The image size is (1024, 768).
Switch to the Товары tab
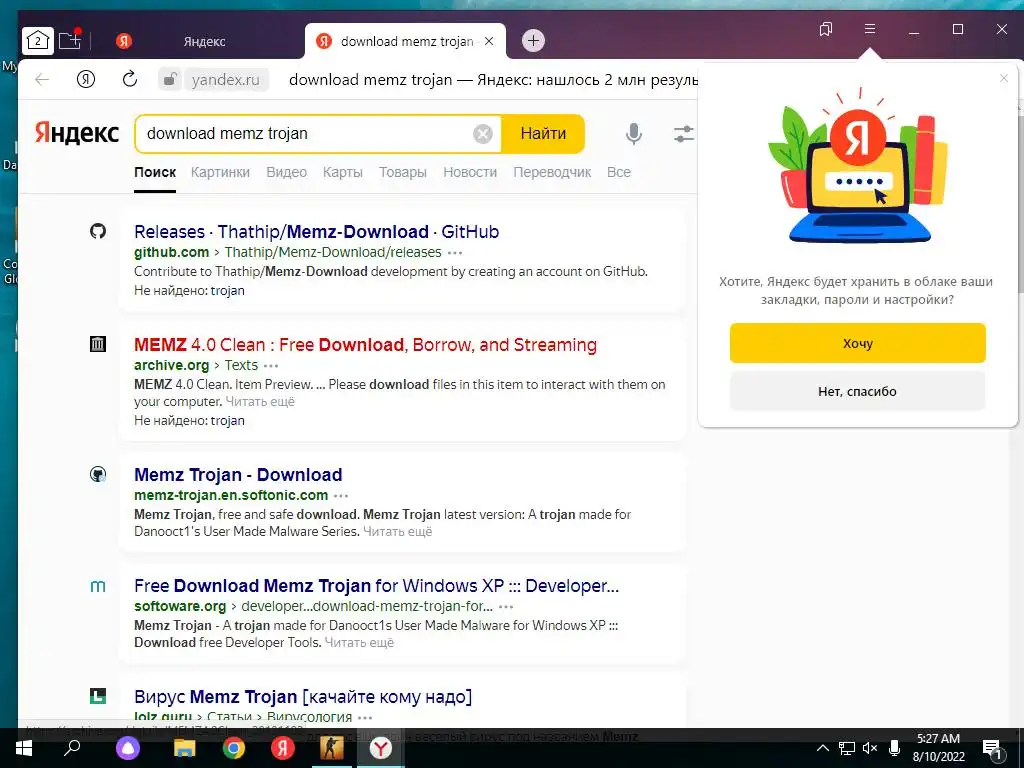[x=402, y=172]
